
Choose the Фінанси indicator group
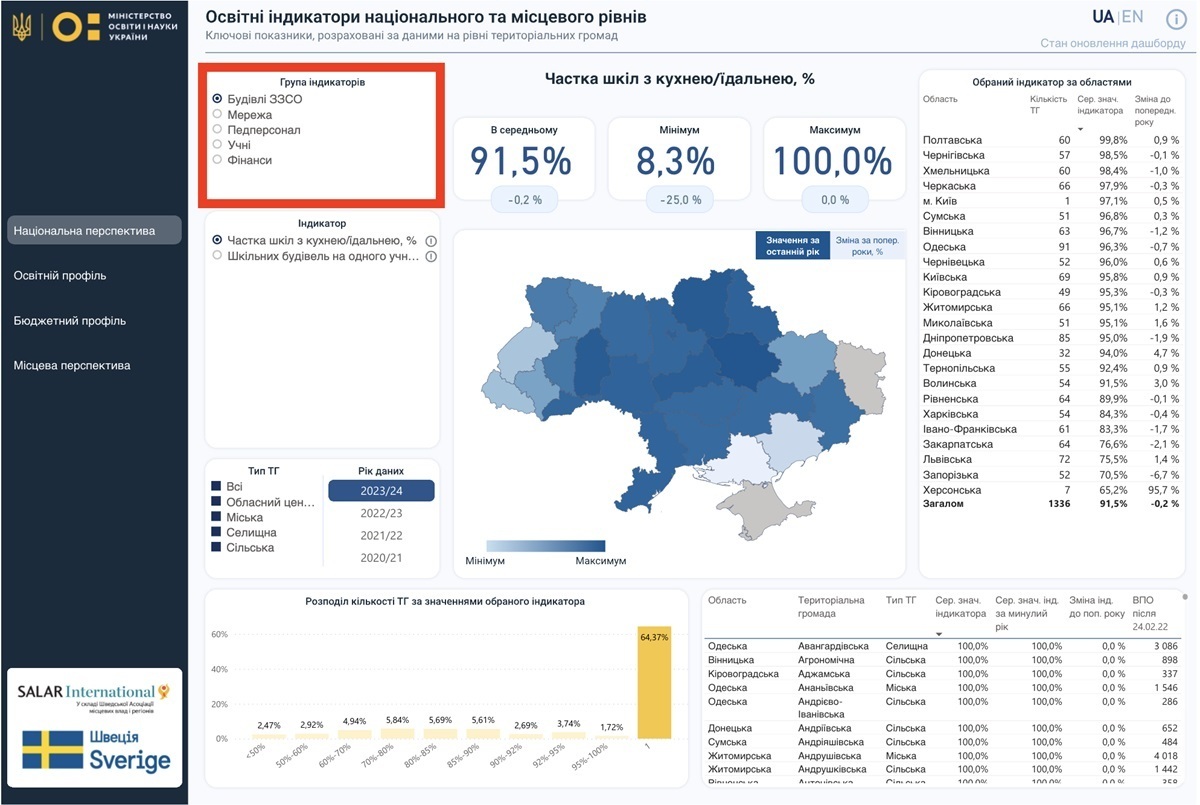coord(217,160)
